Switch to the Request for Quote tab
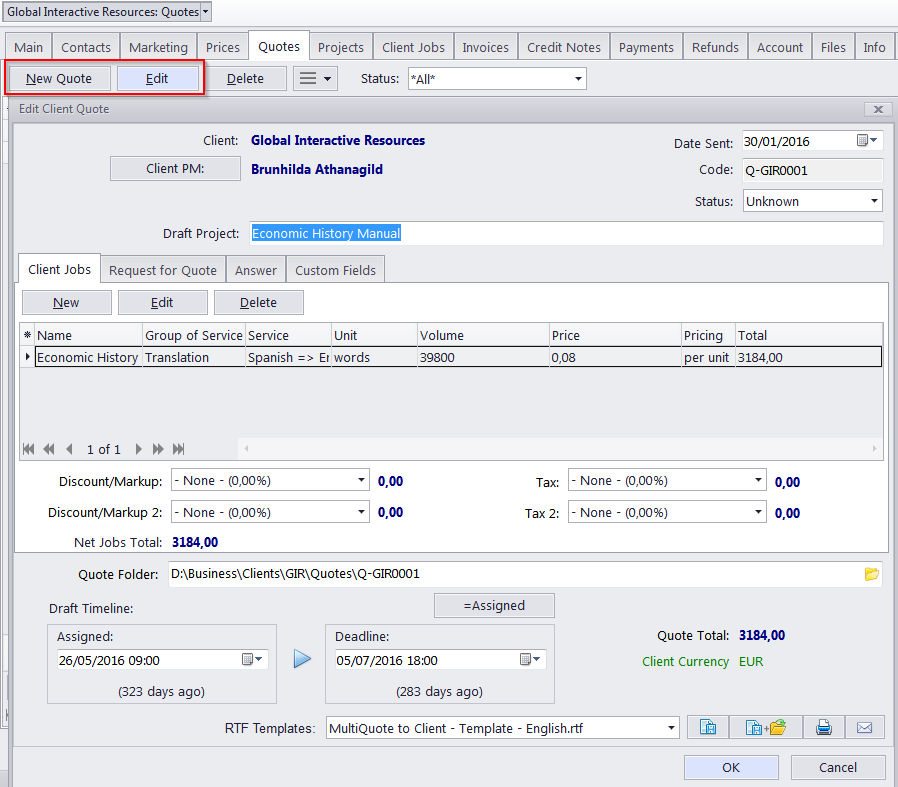 click(162, 270)
